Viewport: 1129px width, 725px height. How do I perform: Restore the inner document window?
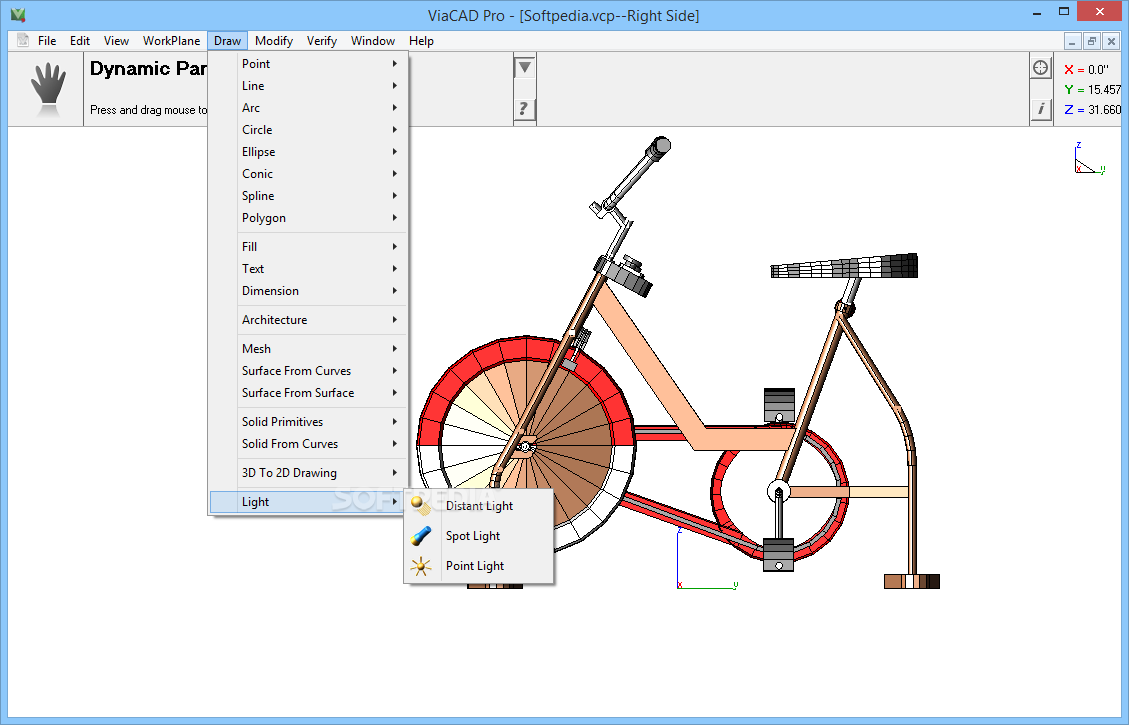point(1092,41)
